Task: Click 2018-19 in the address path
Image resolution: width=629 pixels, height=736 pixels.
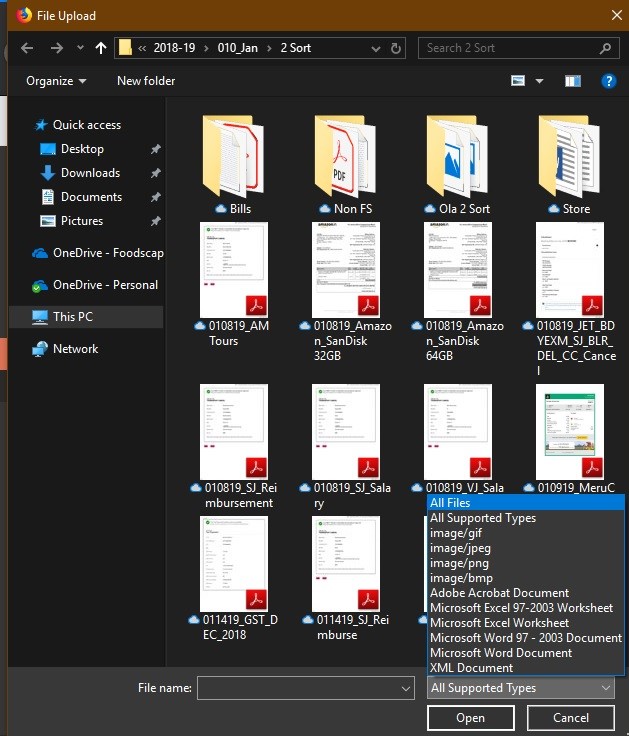Action: 174,48
